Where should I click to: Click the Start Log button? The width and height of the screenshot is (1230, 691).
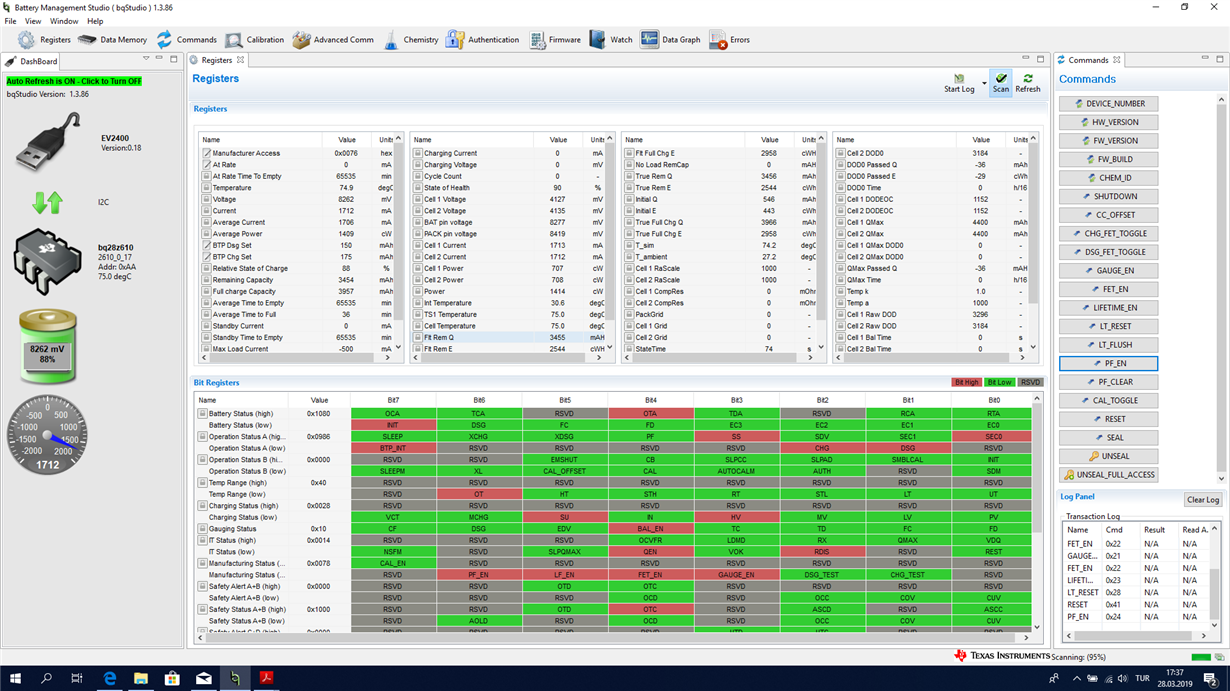click(959, 83)
